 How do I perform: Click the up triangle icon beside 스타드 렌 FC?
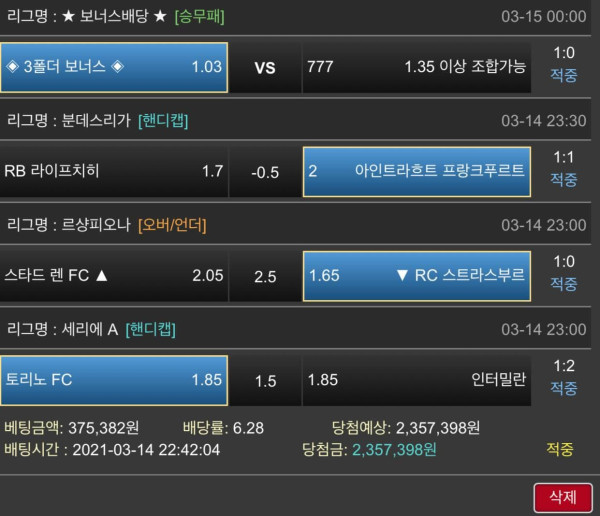pos(102,275)
